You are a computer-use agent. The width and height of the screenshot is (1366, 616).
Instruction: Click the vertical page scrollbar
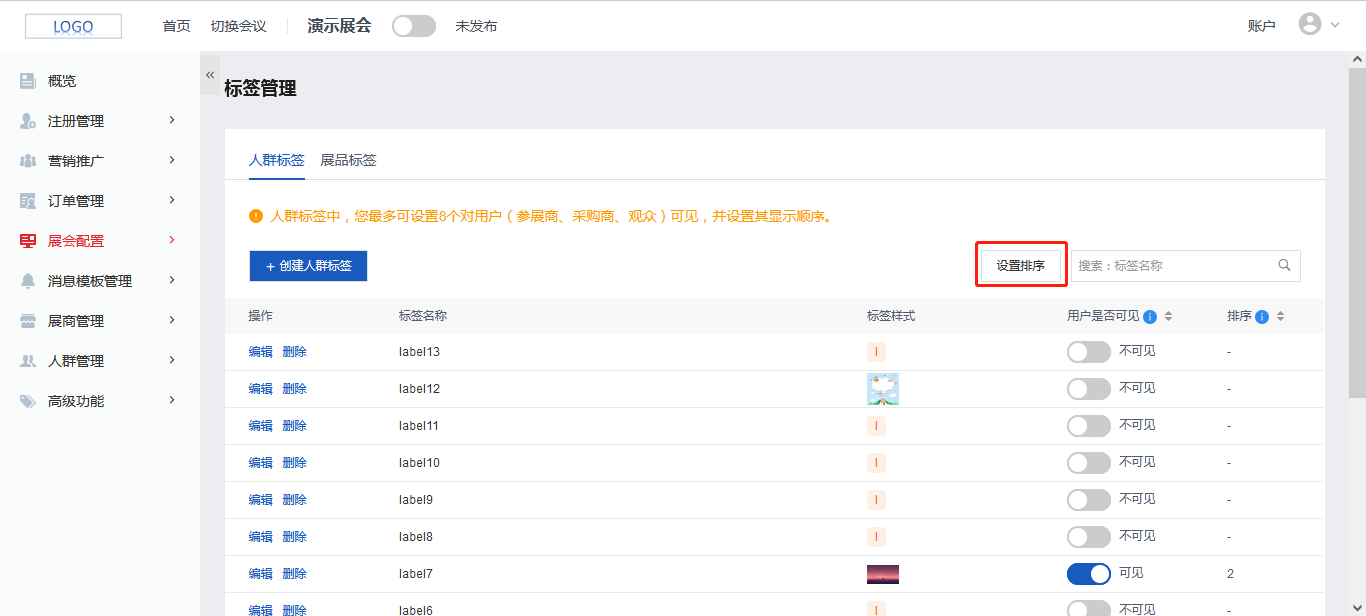(x=1357, y=235)
